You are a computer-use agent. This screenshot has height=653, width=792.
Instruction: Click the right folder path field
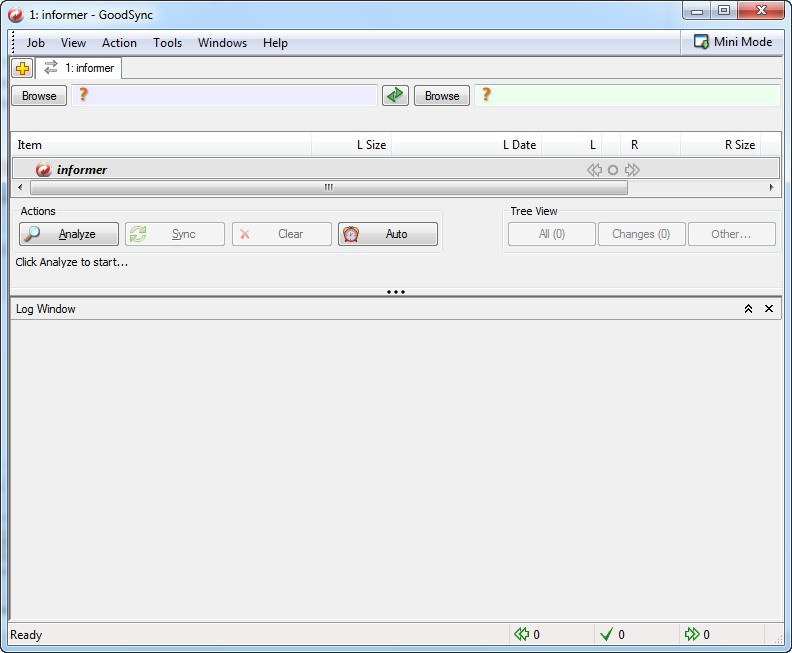pyautogui.click(x=627, y=95)
